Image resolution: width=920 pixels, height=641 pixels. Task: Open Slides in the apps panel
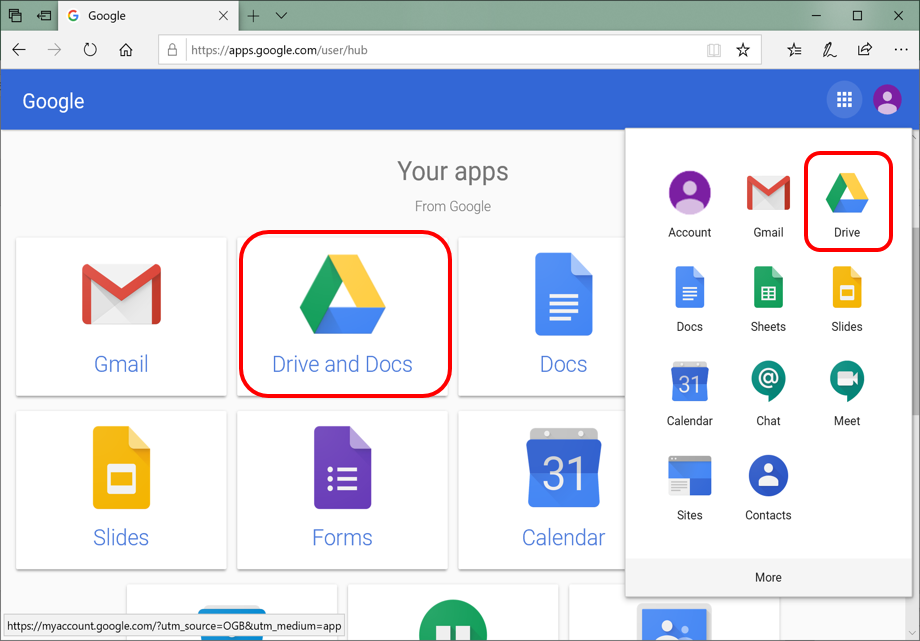[847, 299]
